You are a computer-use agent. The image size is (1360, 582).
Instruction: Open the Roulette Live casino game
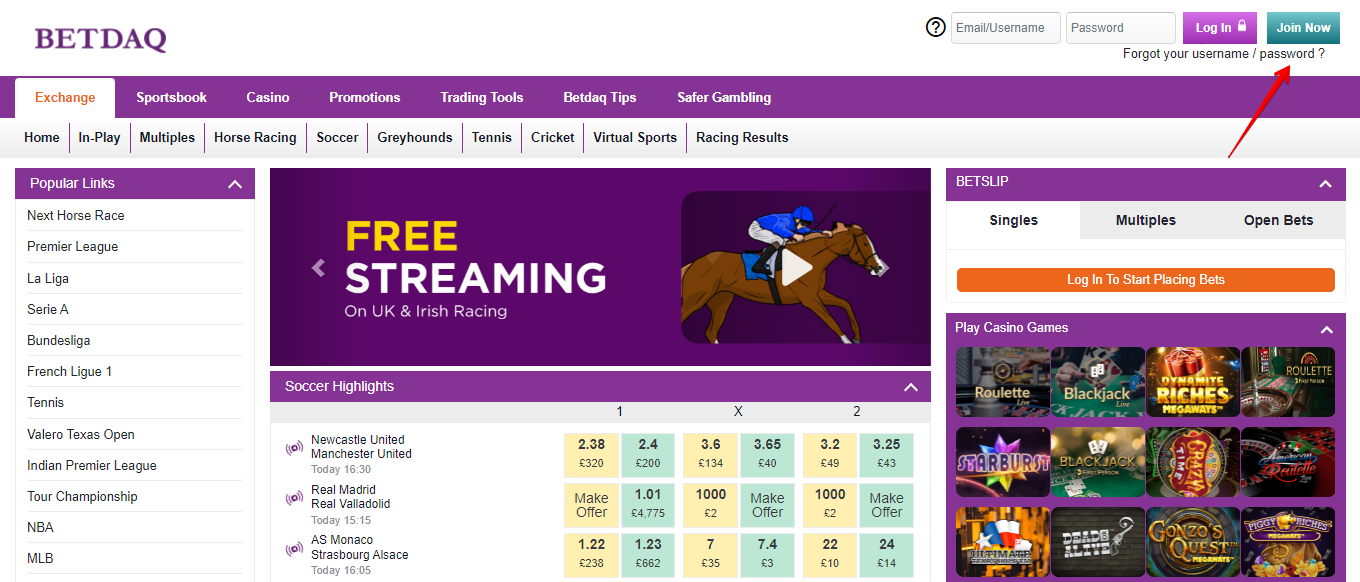click(x=1003, y=382)
